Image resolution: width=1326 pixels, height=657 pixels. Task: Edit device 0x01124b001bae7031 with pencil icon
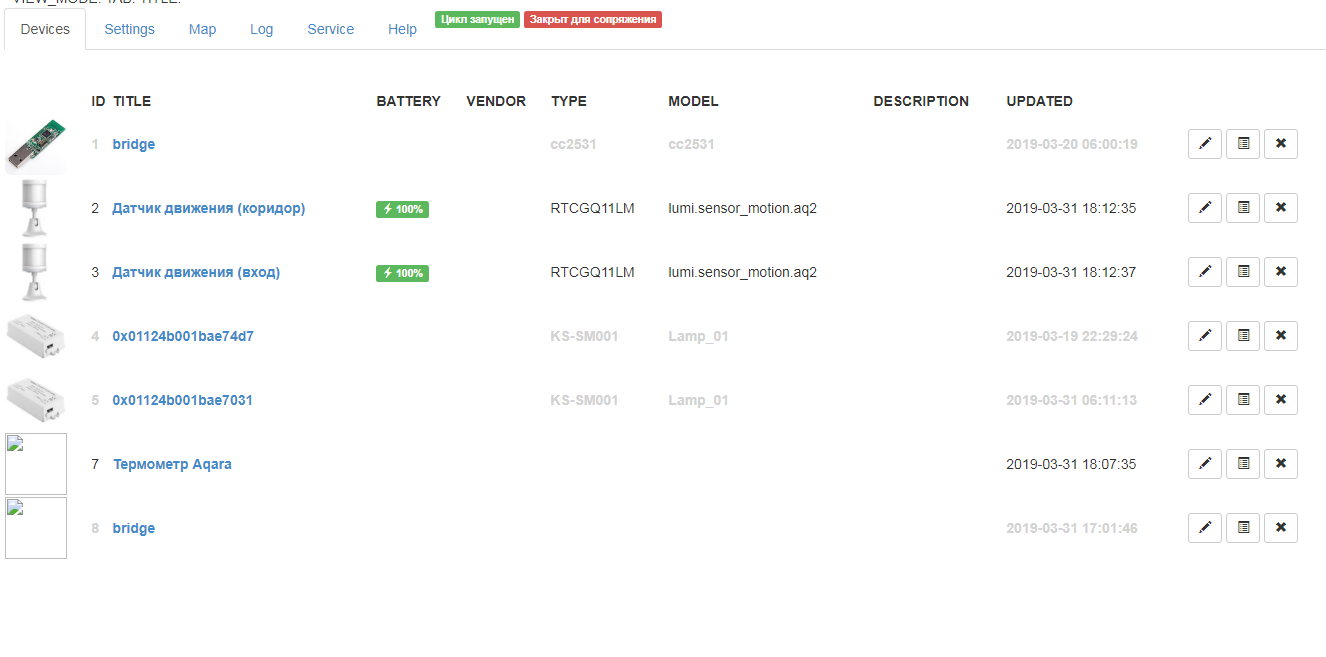pos(1205,400)
